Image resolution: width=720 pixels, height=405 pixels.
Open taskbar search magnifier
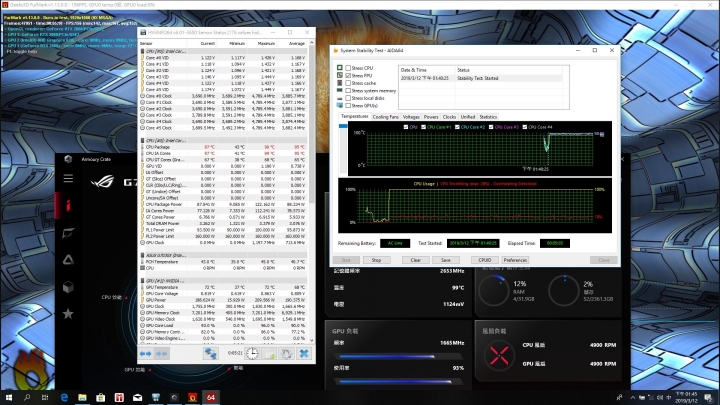(x=27, y=397)
